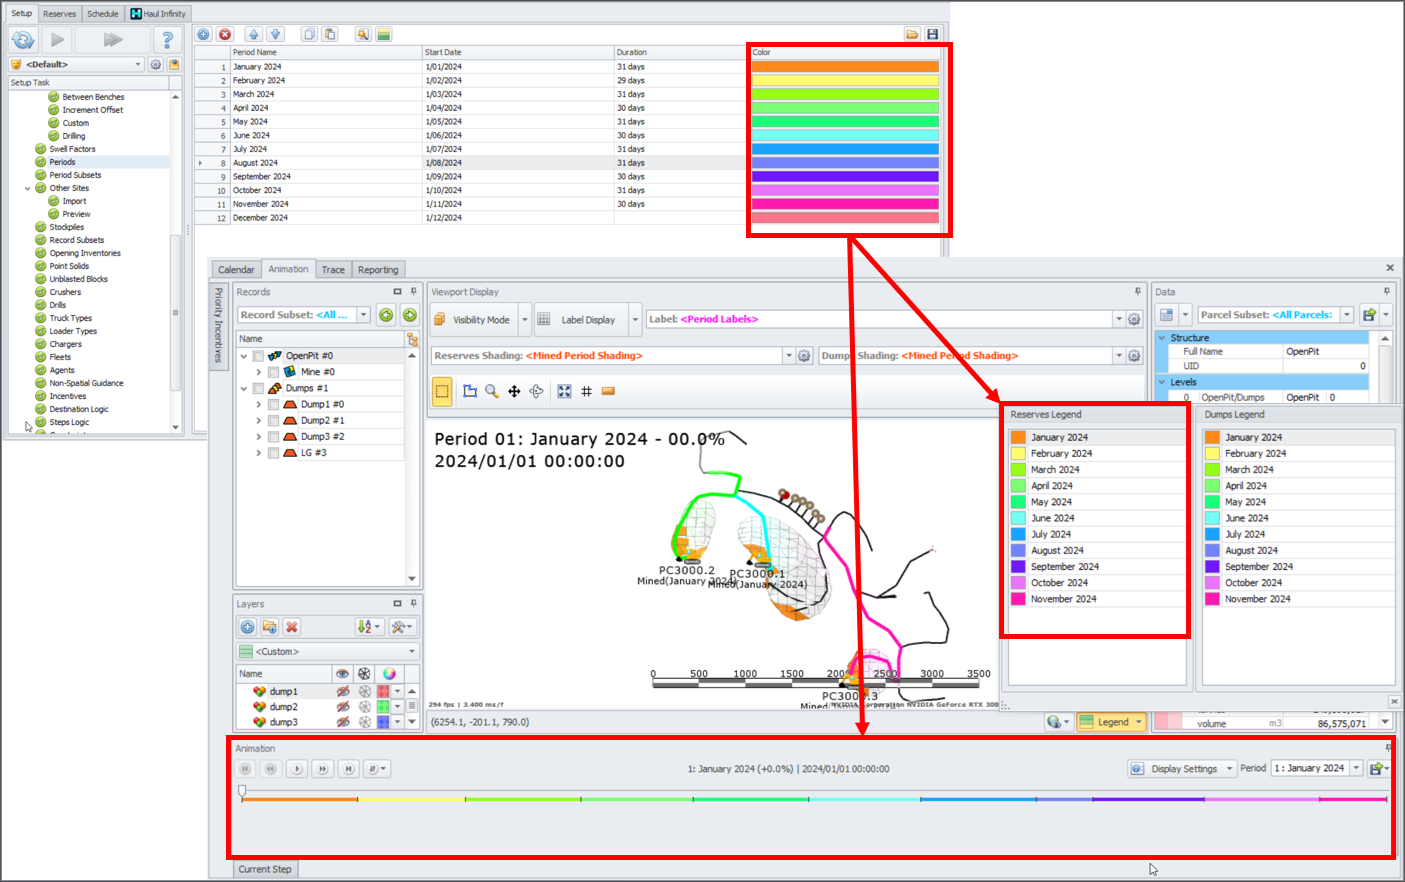1405x882 pixels.
Task: Delete the period with the red X icon
Action: coord(225,34)
